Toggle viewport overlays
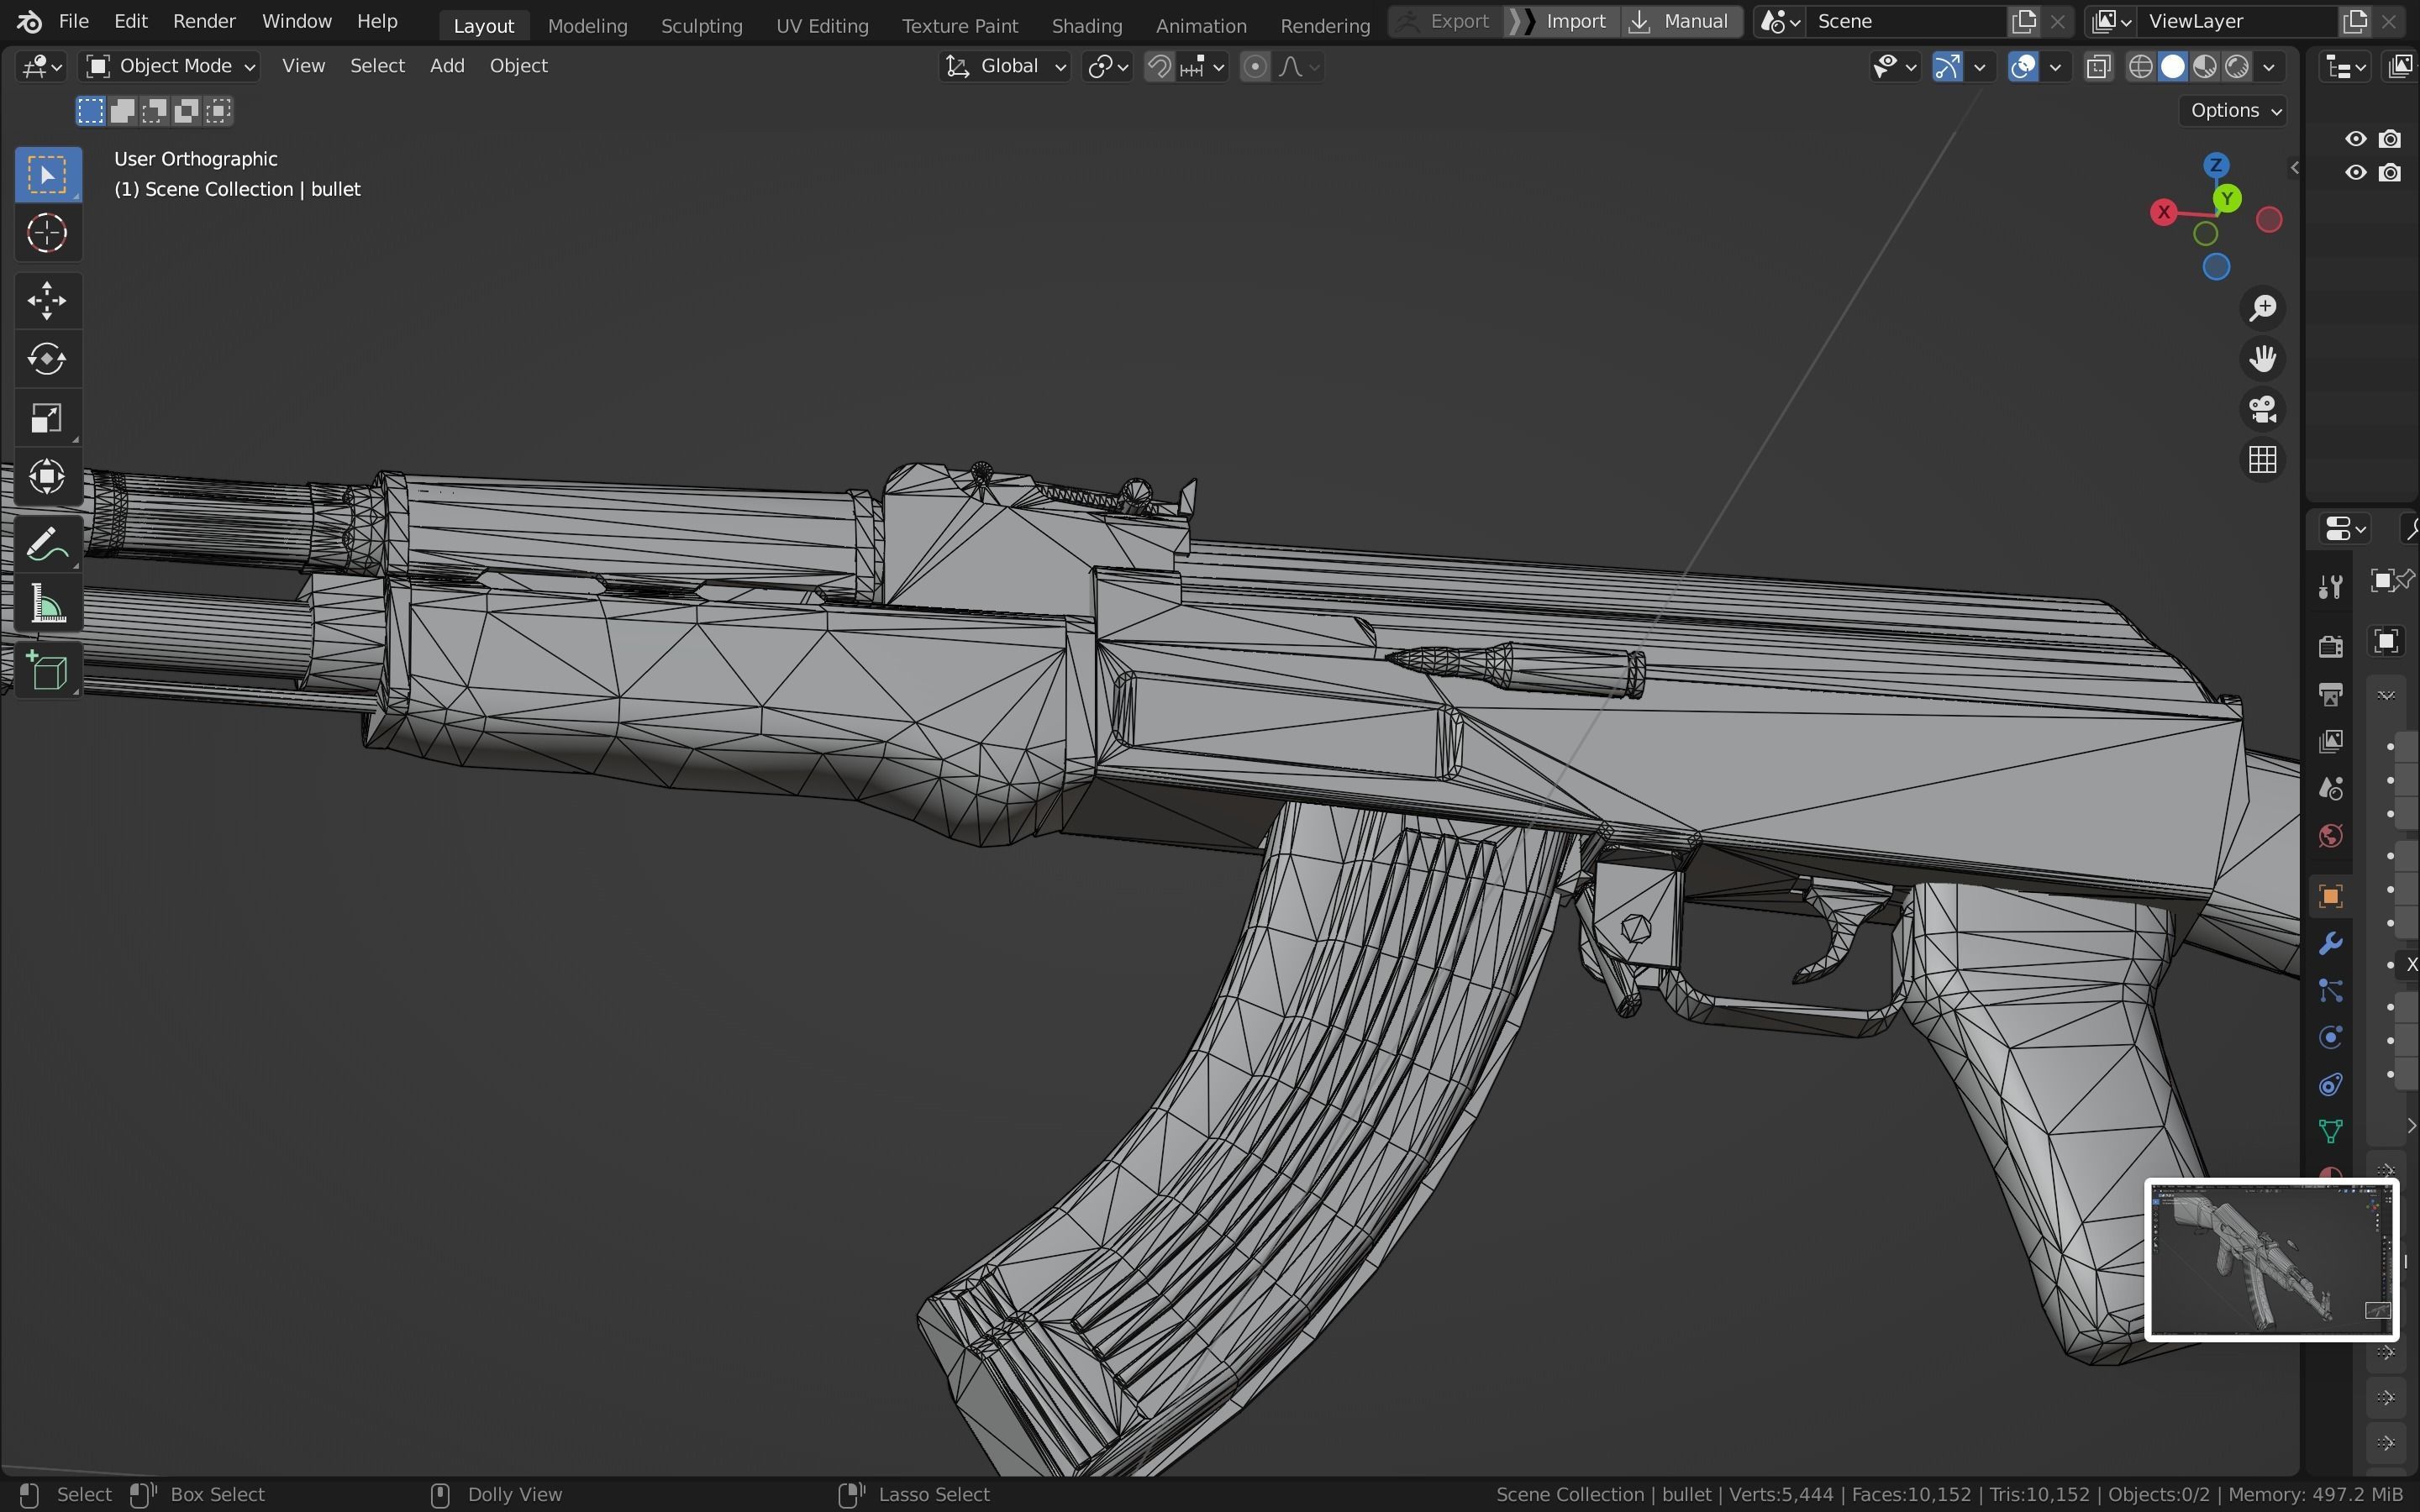2420x1512 pixels. 2023,67
